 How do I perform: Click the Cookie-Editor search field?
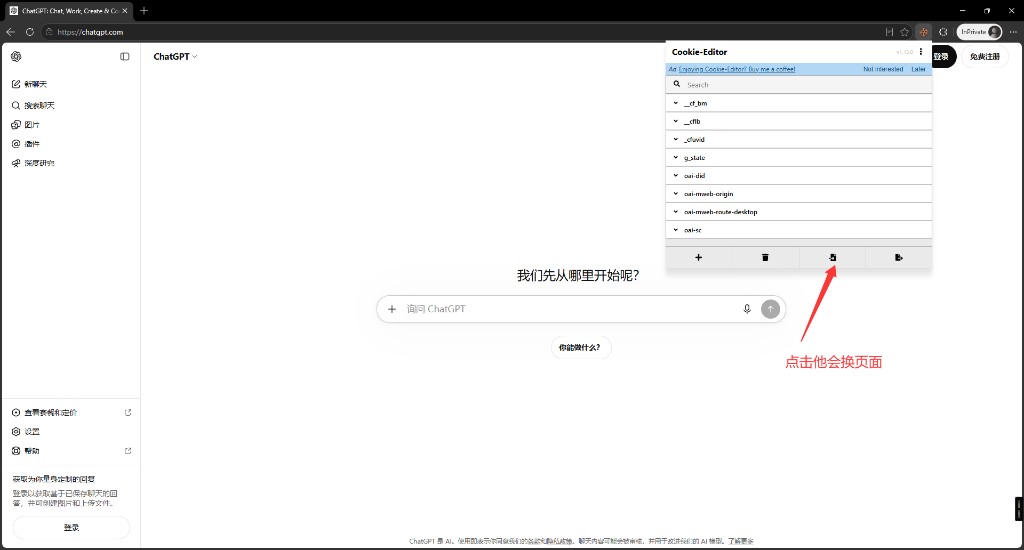[799, 84]
